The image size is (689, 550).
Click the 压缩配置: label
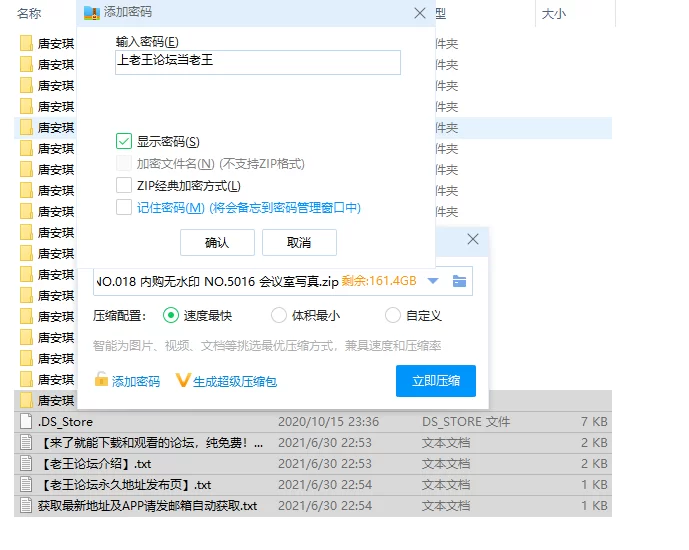point(120,316)
